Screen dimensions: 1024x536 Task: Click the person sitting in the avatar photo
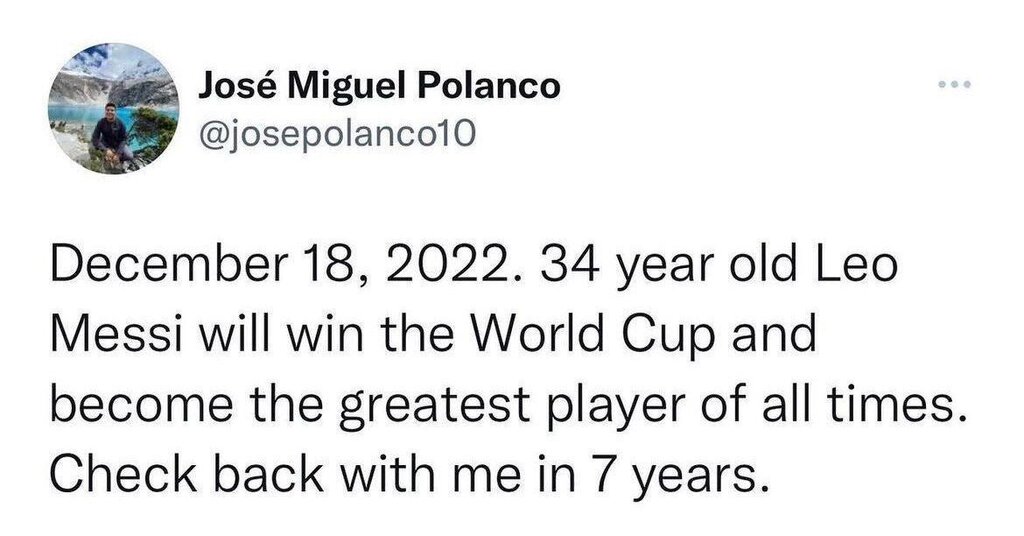click(110, 138)
